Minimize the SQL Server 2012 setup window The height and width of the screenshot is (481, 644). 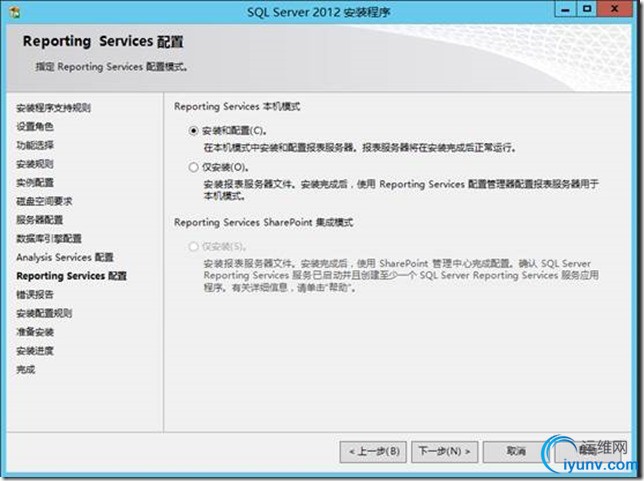(566, 9)
